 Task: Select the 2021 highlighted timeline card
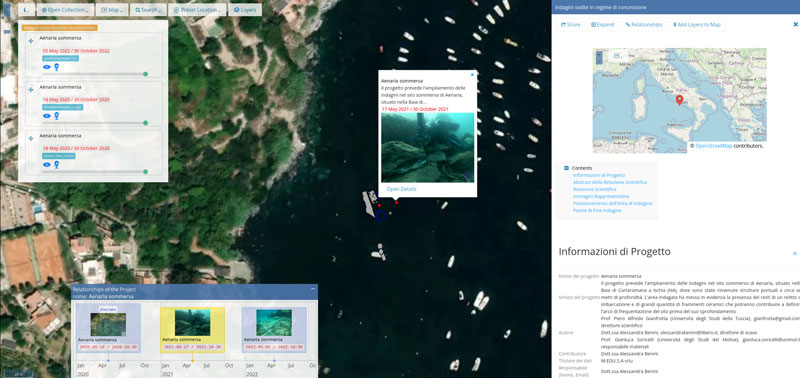192,331
